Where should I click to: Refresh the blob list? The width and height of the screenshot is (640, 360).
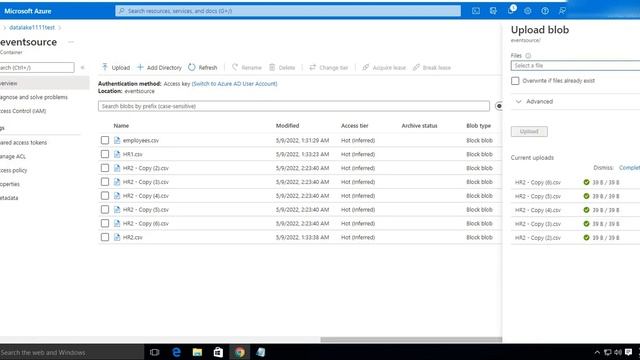tap(202, 67)
